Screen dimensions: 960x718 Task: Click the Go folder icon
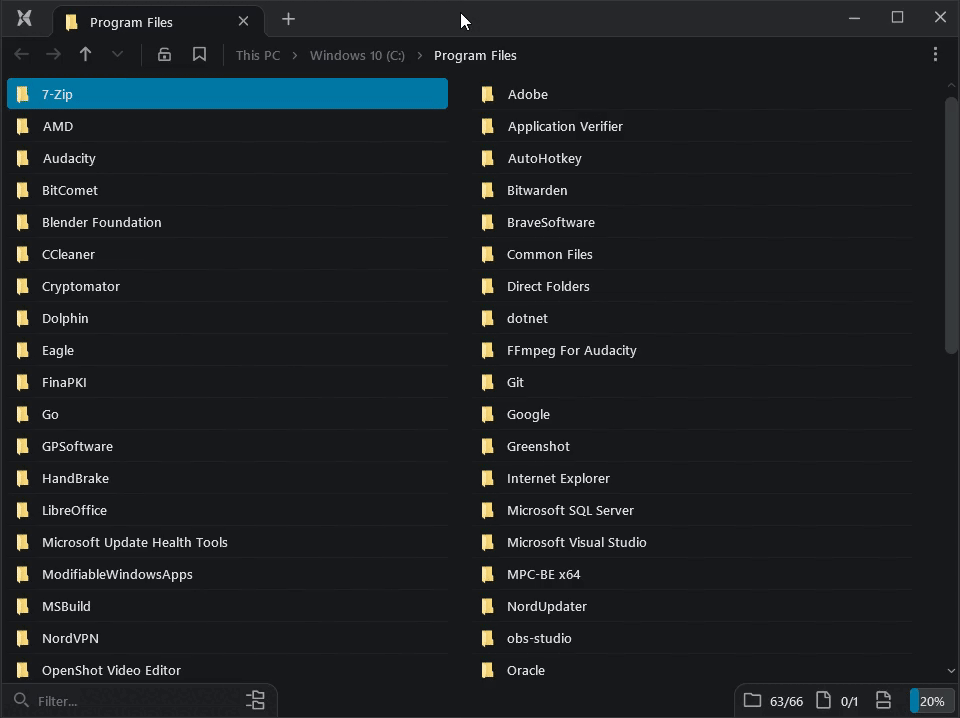23,414
